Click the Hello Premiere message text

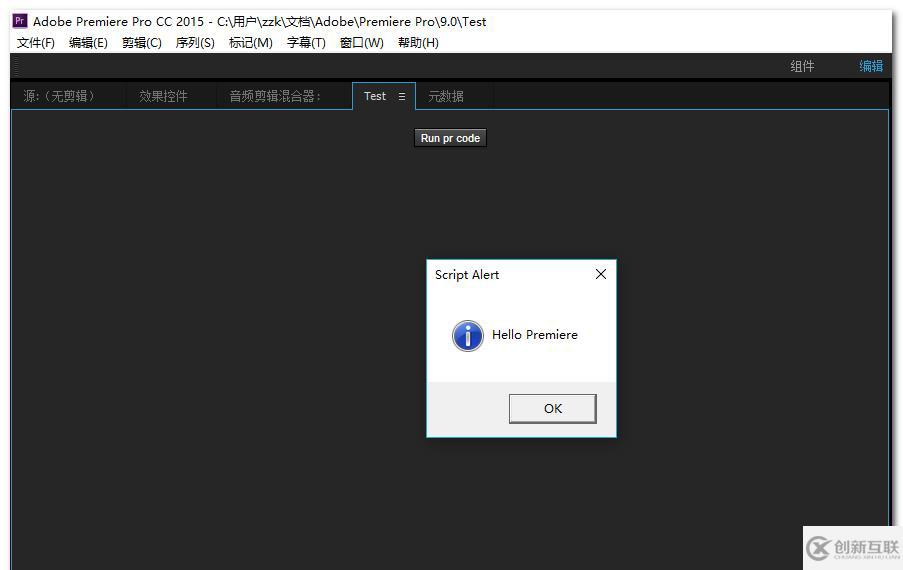pos(534,335)
